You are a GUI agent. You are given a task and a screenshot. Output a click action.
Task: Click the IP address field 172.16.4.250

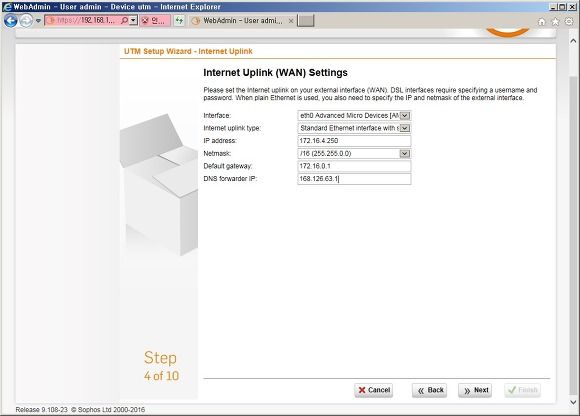[x=354, y=141]
